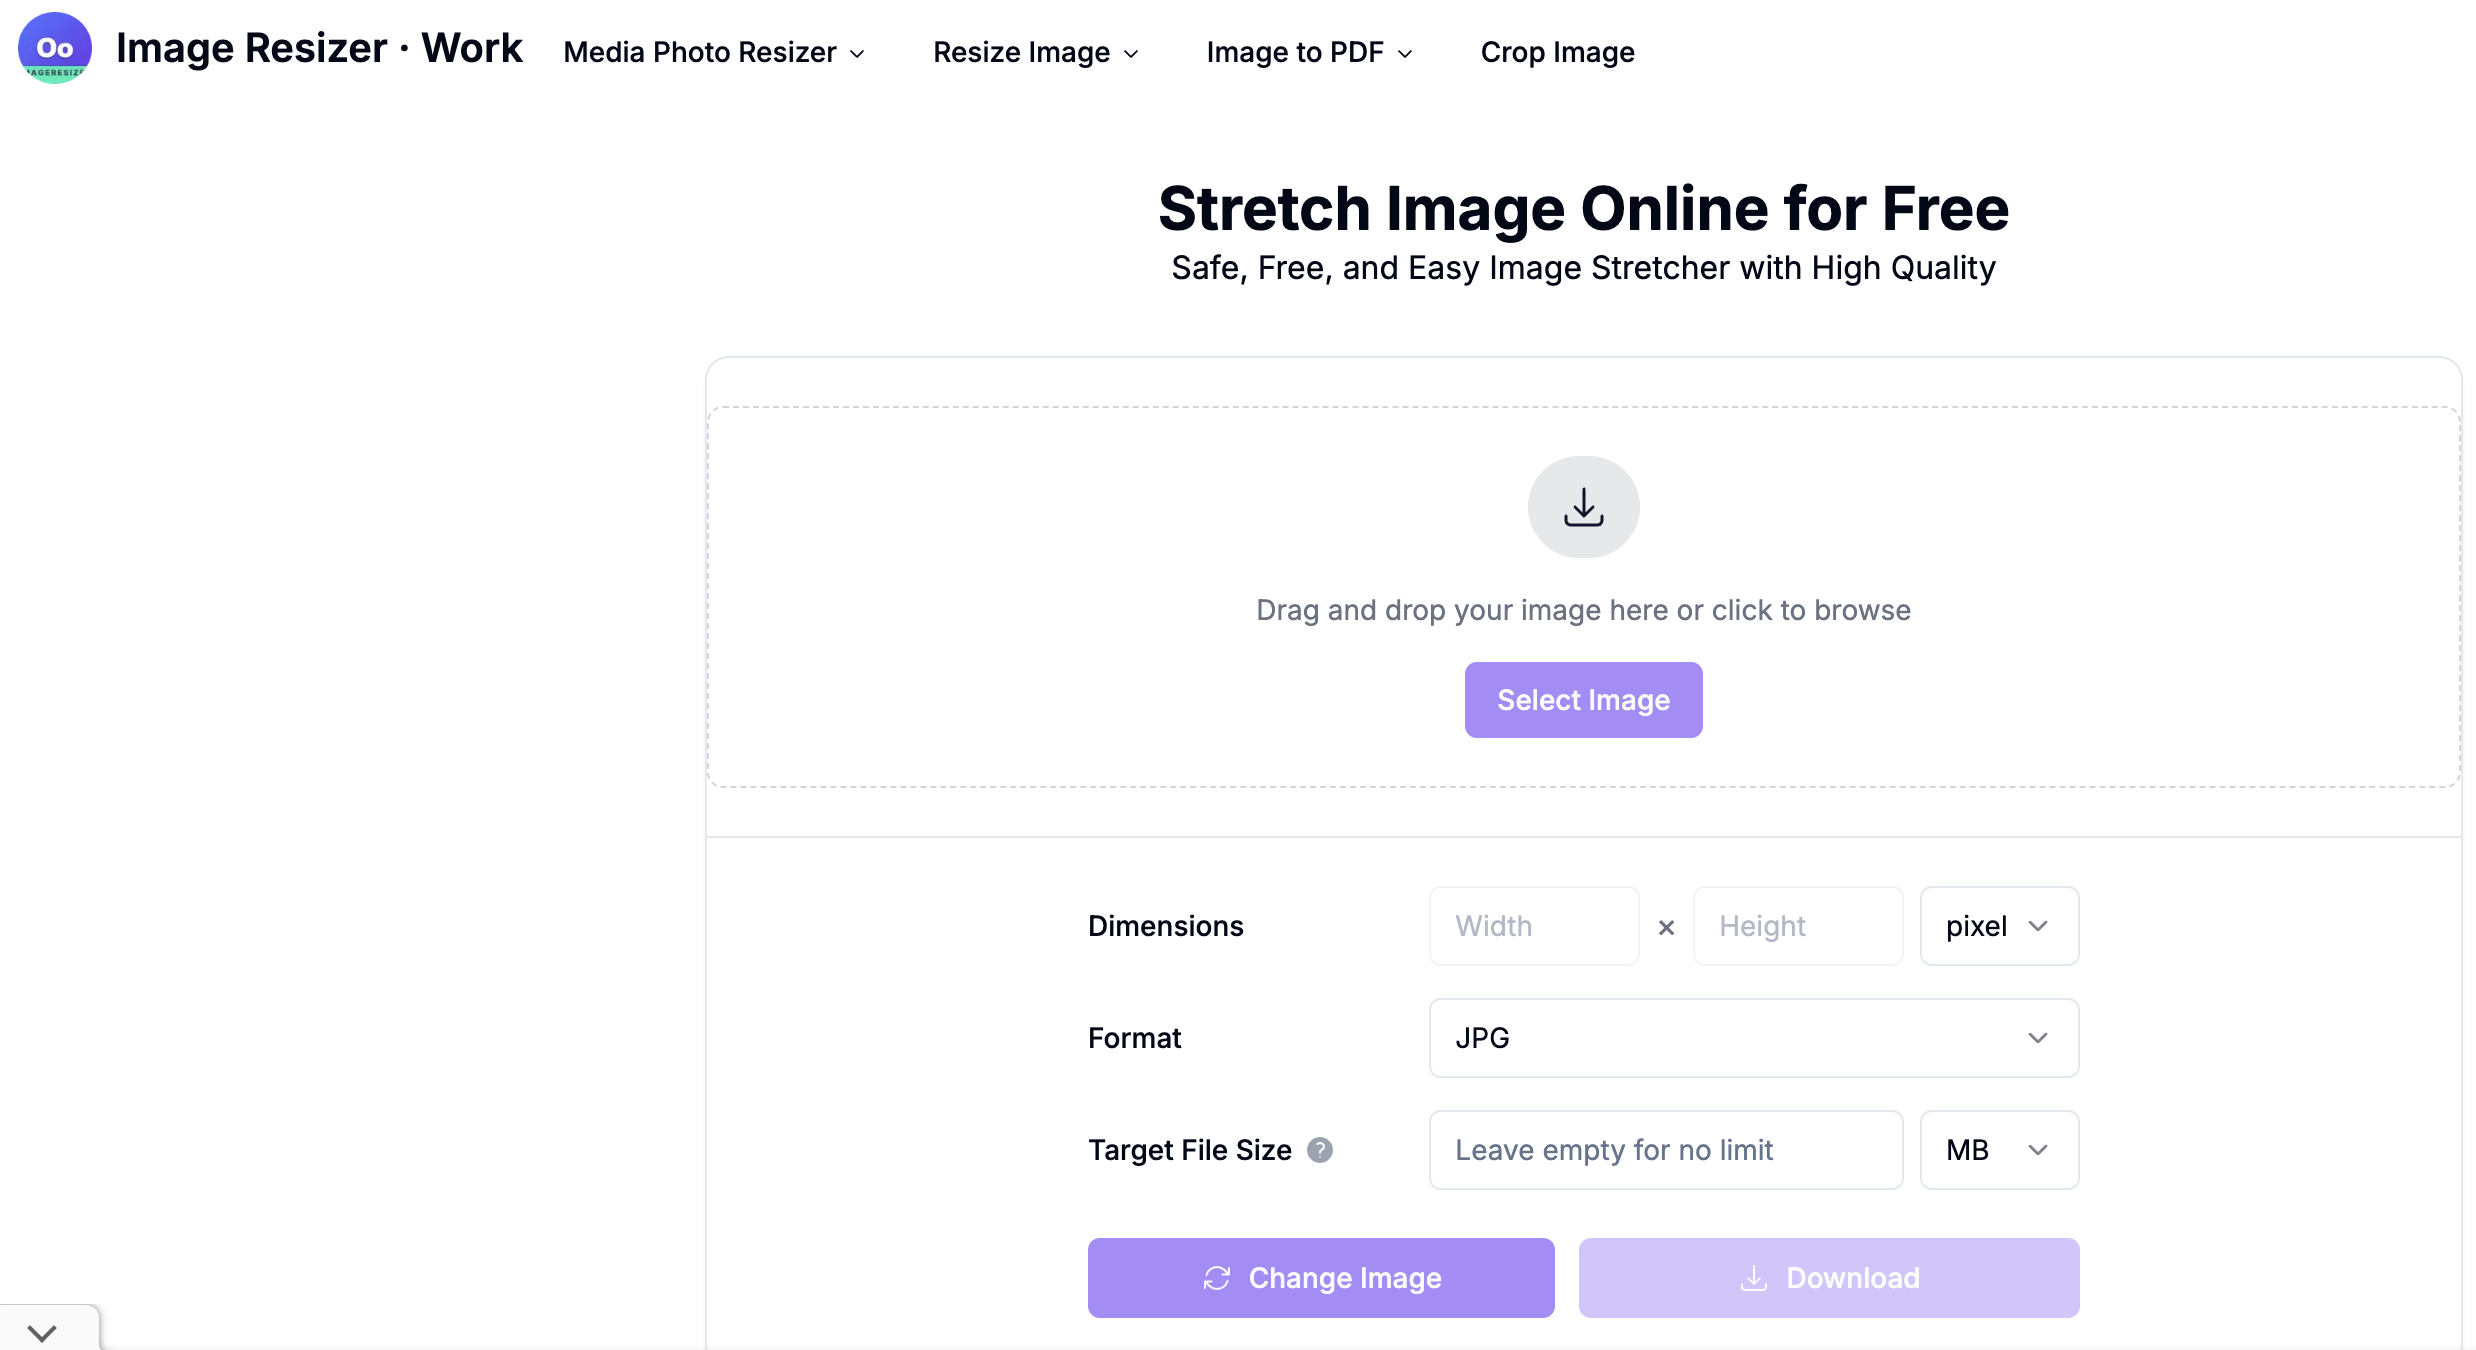Click the target file size input field
The image size is (2476, 1350).
click(x=1665, y=1150)
